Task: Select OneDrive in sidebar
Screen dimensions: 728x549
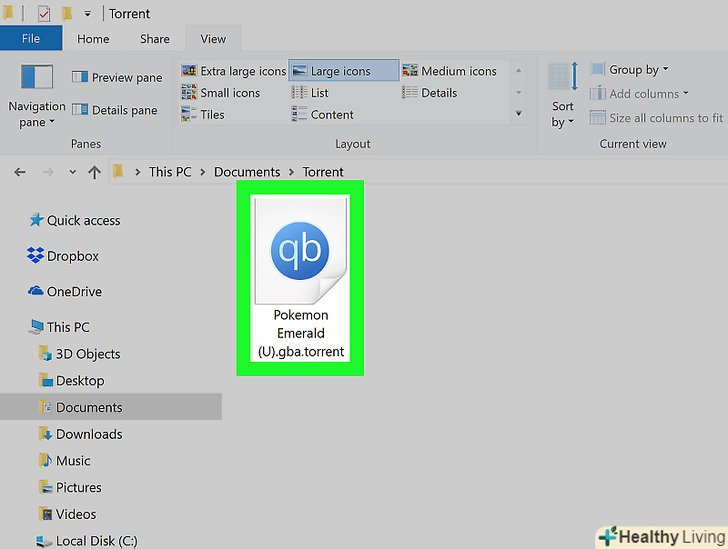Action: pyautogui.click(x=65, y=292)
